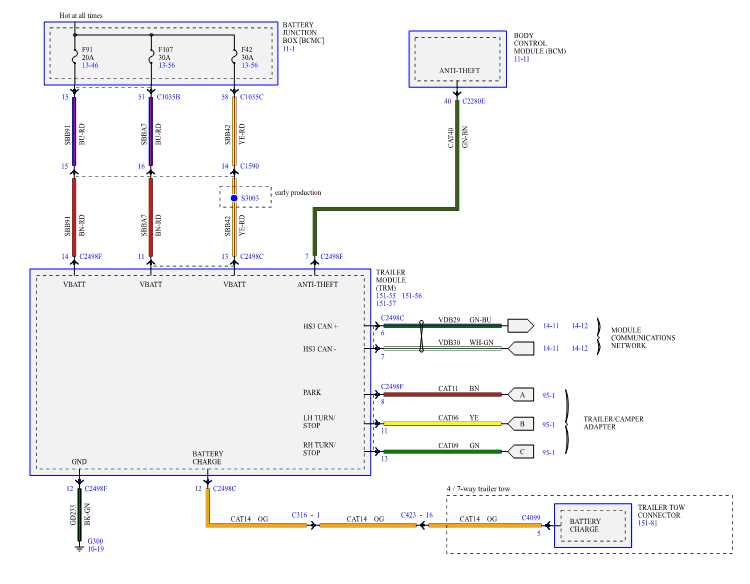Open the 95-1 link next to connector A
Screen dimensions: 750x584
pos(548,396)
